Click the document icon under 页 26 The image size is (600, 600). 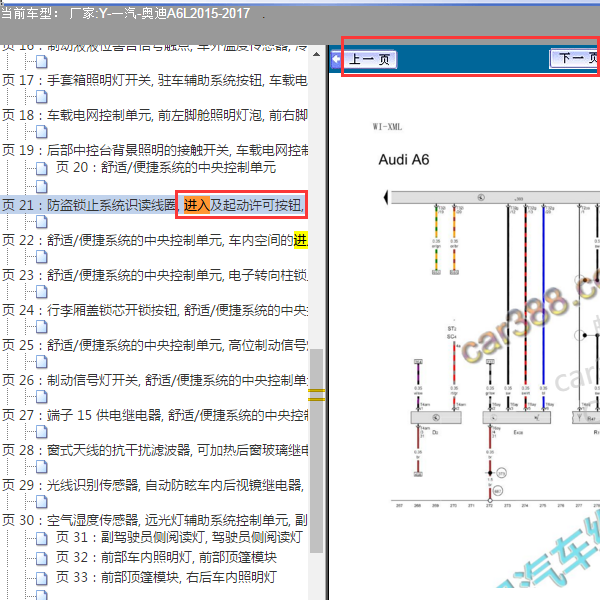(x=42, y=397)
